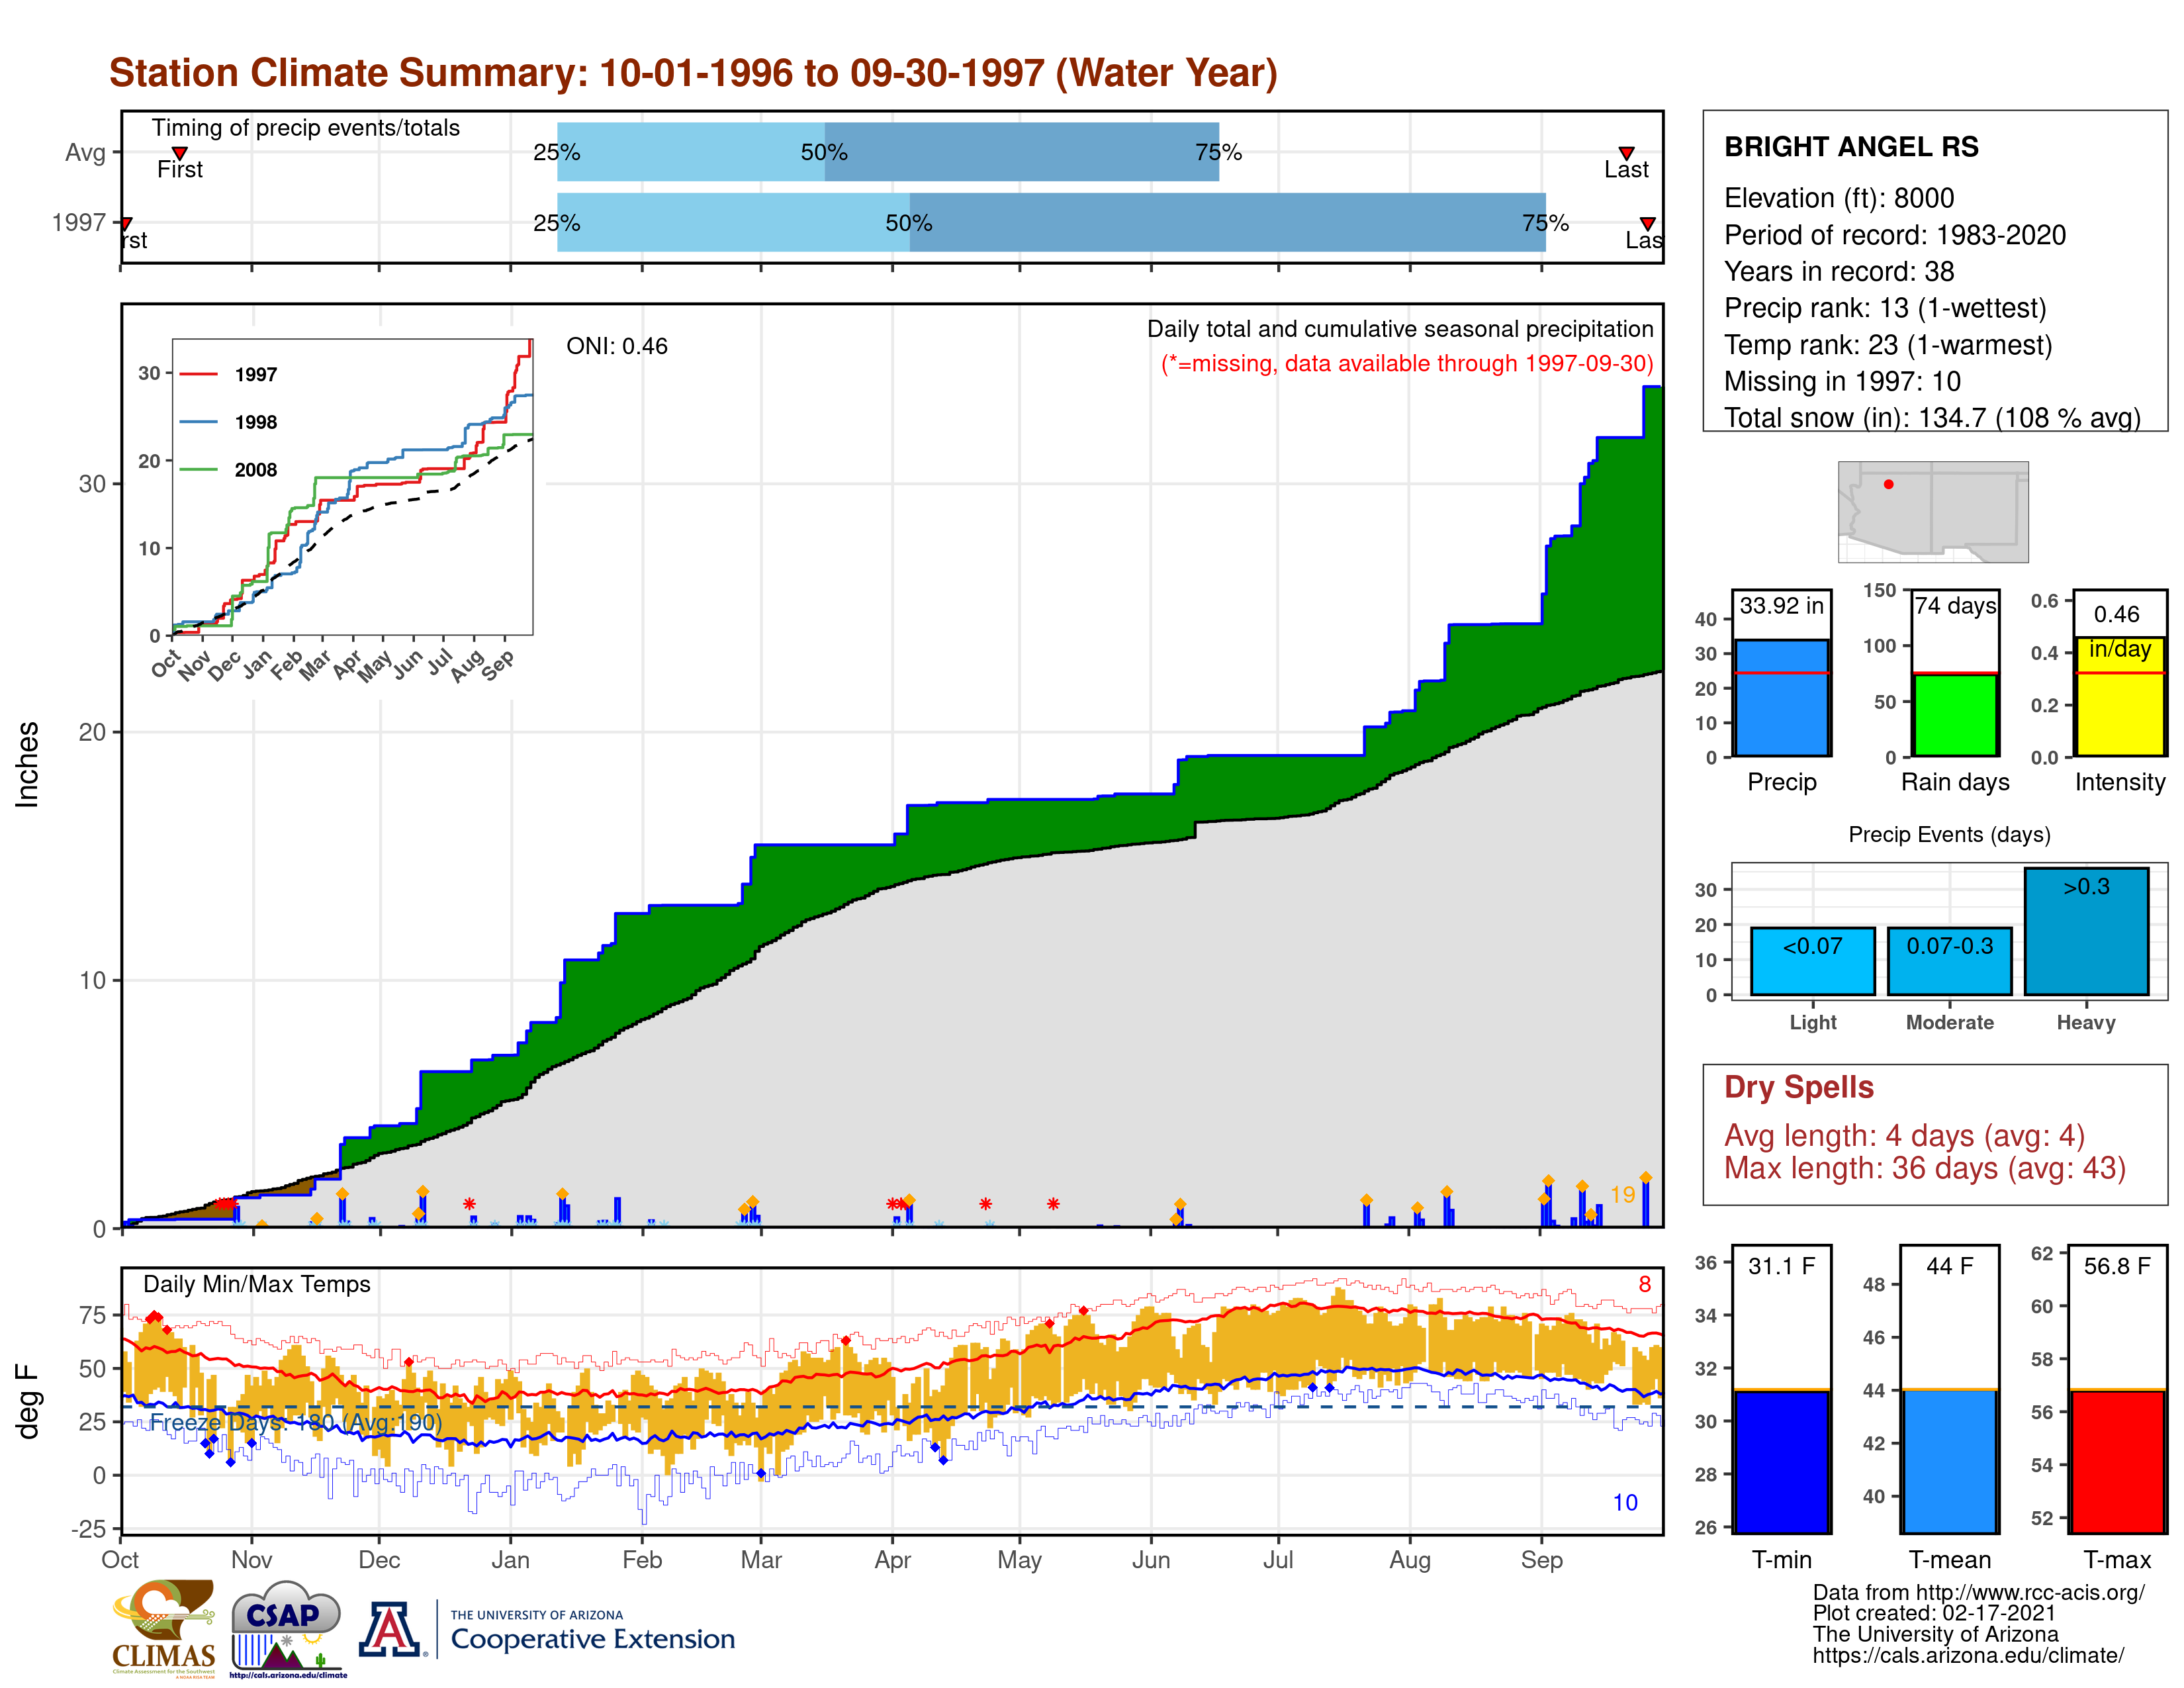Click the 'Daily Min/Max Temps' title
This screenshot has width=2184, height=1688.
point(256,1284)
